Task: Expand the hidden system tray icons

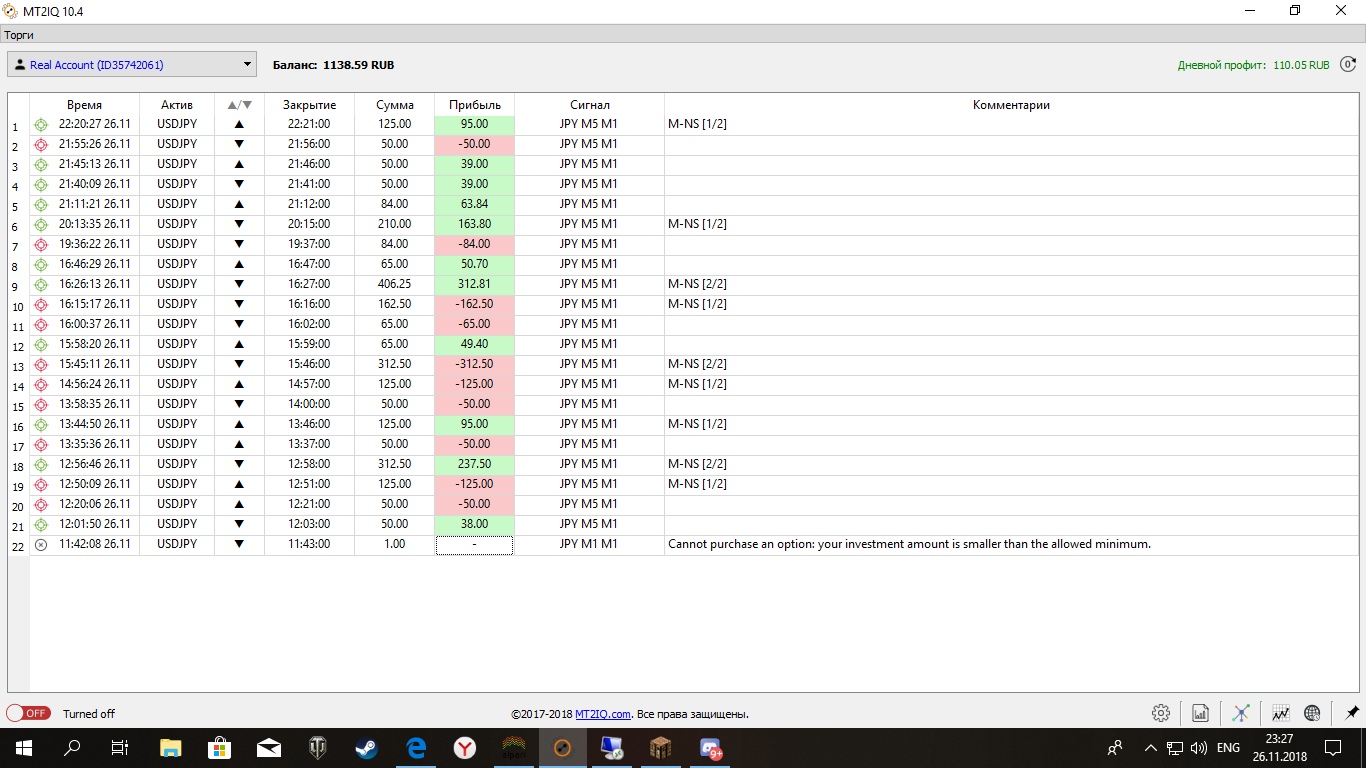Action: coord(1150,747)
